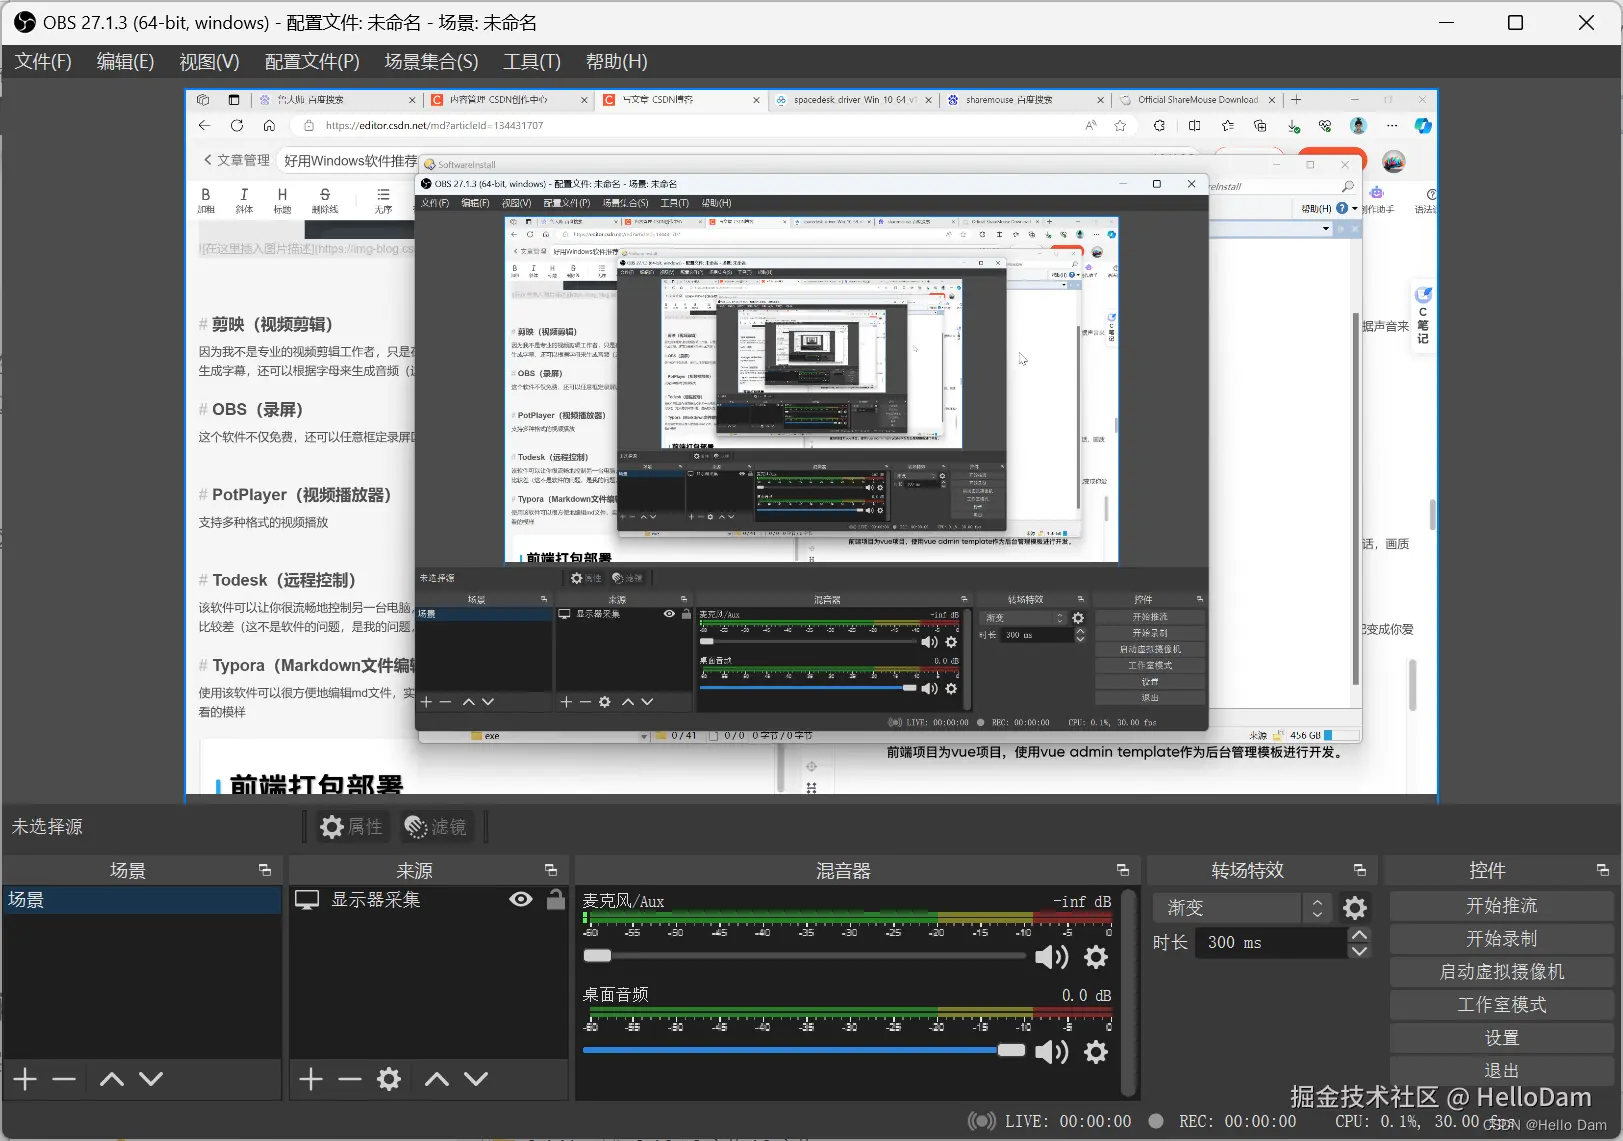Mute the 桌面音频 channel

point(1052,1052)
